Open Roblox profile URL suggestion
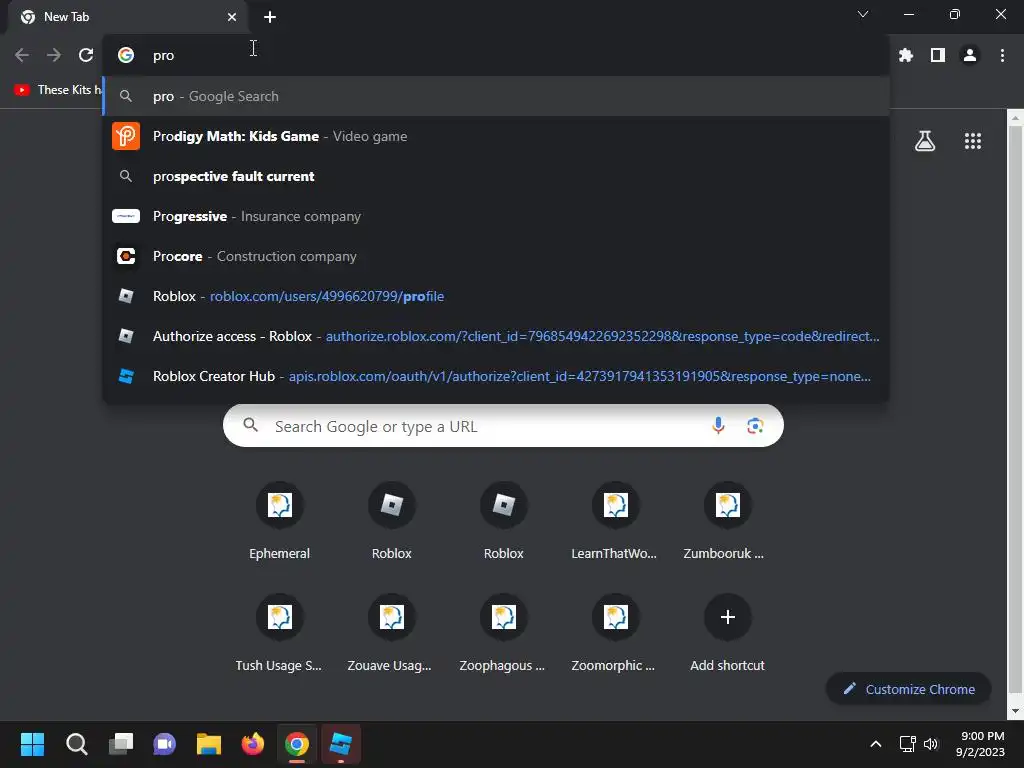 (496, 296)
